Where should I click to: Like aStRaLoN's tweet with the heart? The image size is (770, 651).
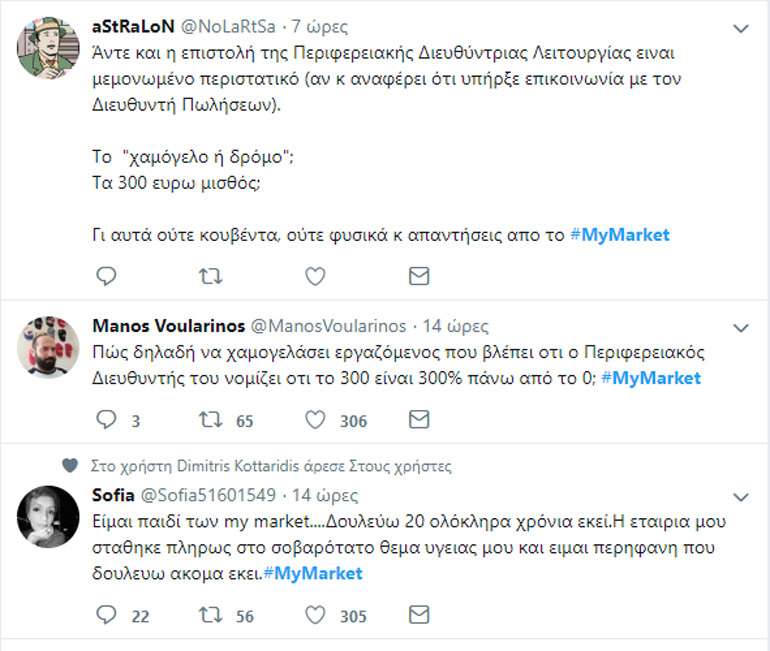pyautogui.click(x=315, y=275)
